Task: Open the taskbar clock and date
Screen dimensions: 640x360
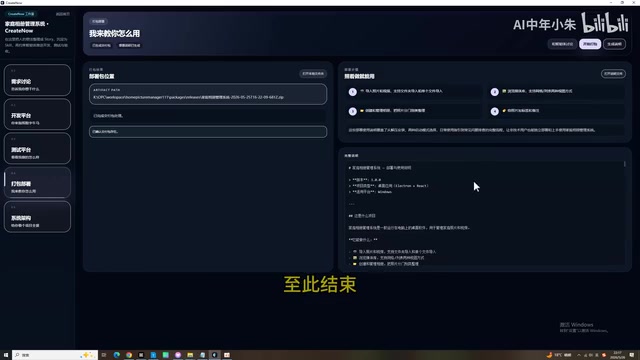Action: coord(617,355)
